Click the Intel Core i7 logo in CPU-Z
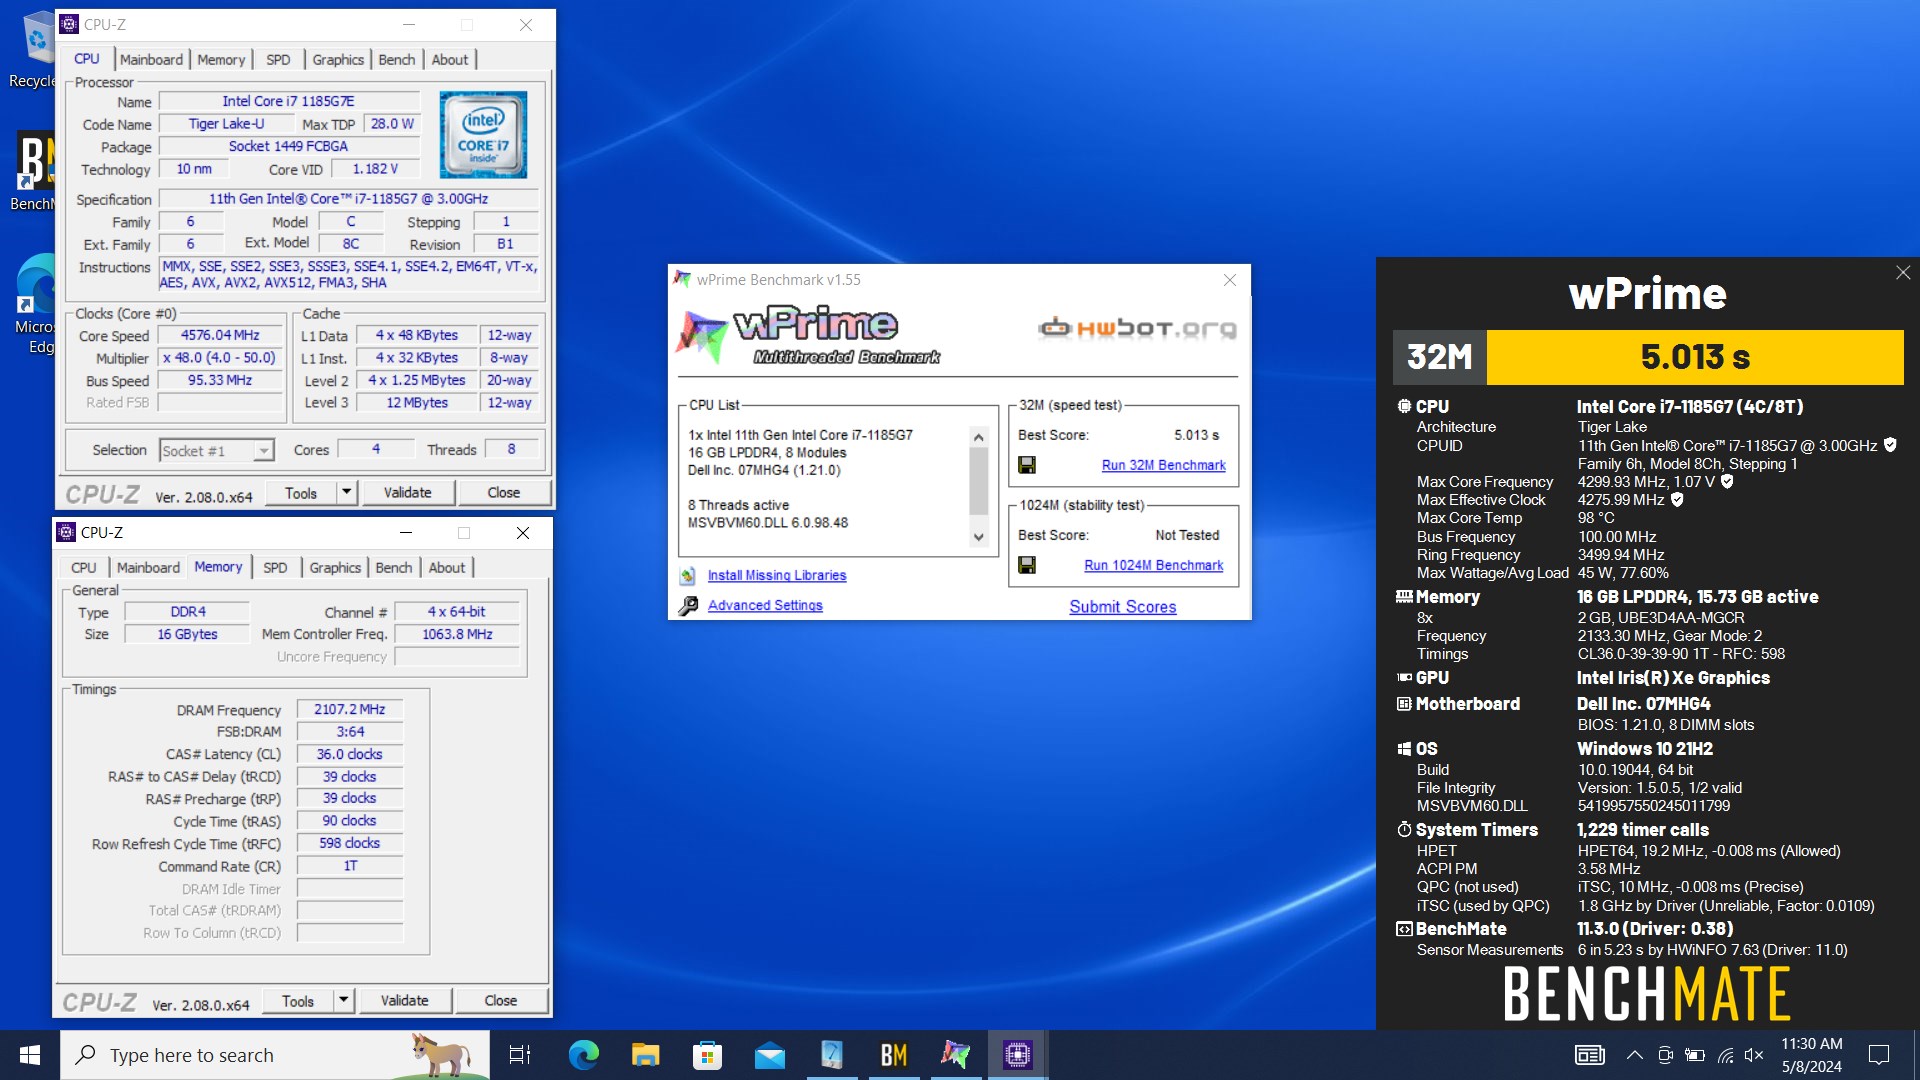 (483, 135)
